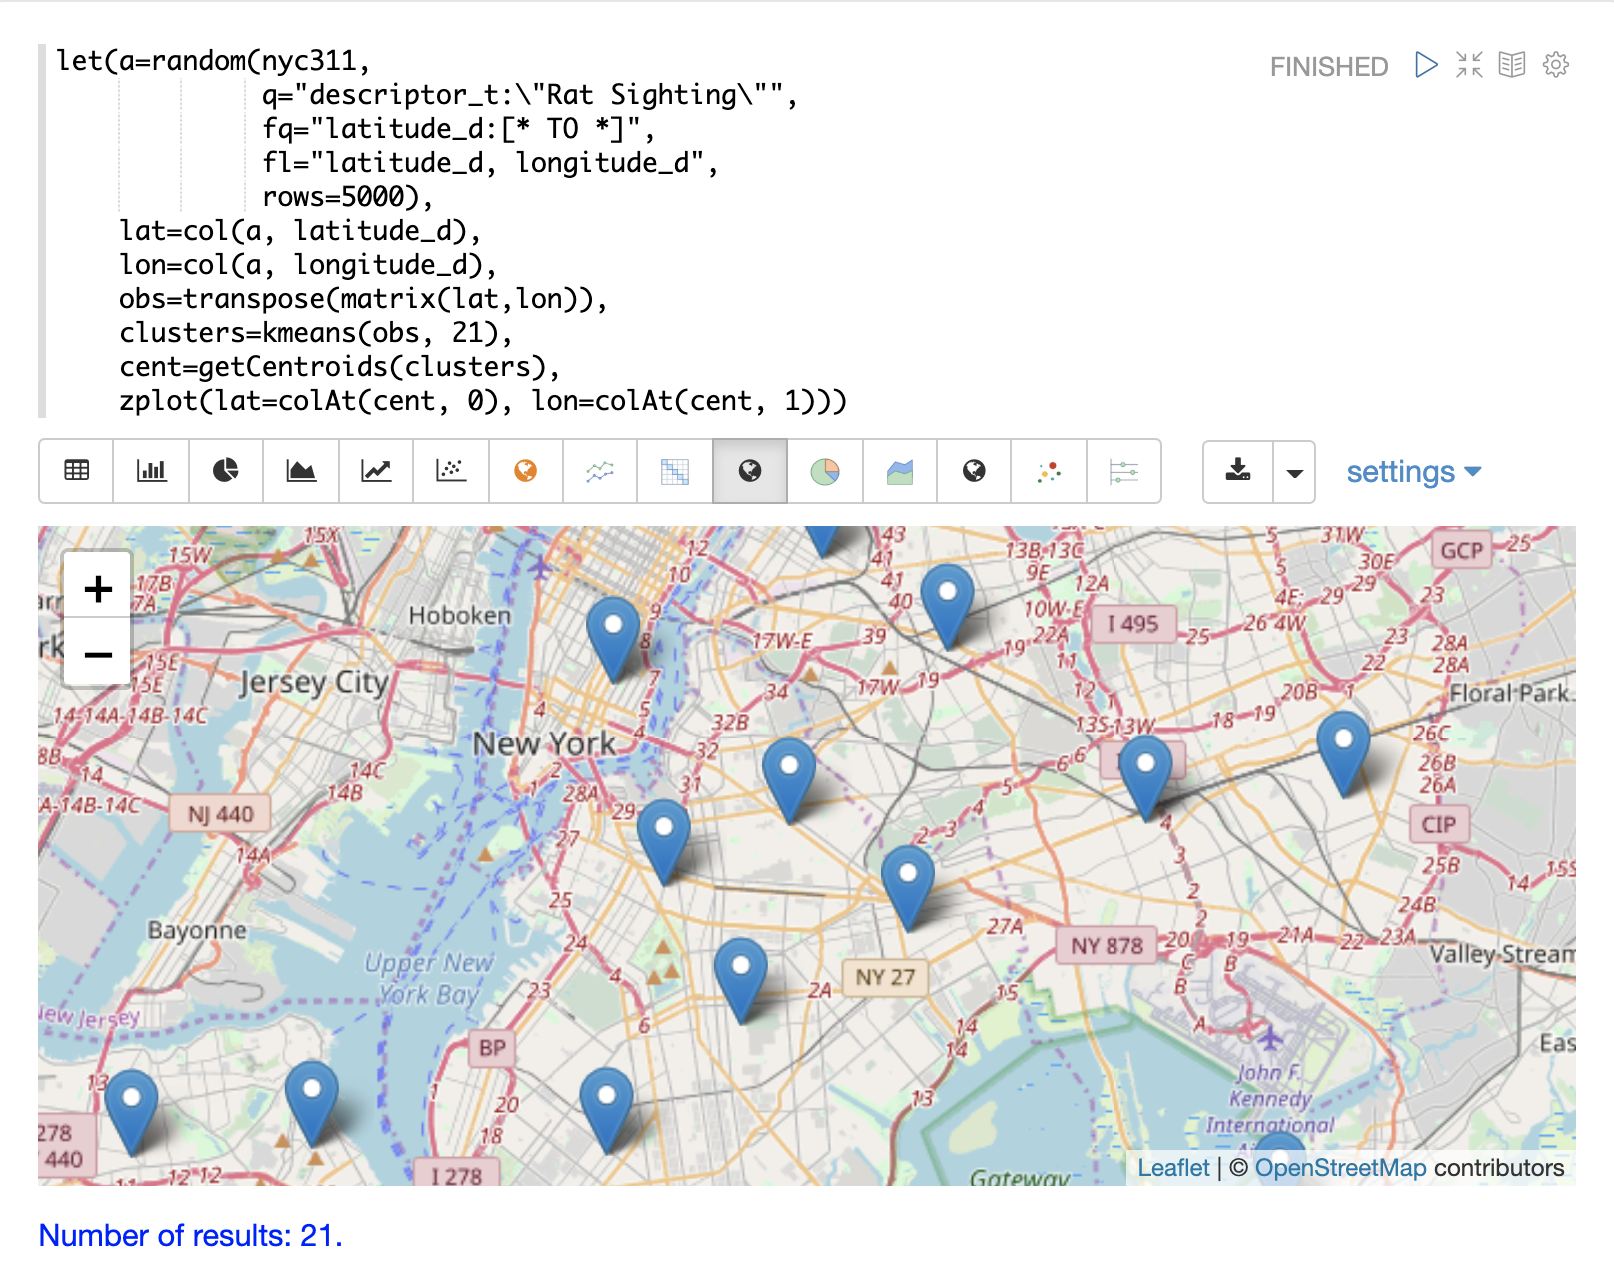
Task: Select the colored bubble dots visualization
Action: pyautogui.click(x=1049, y=471)
